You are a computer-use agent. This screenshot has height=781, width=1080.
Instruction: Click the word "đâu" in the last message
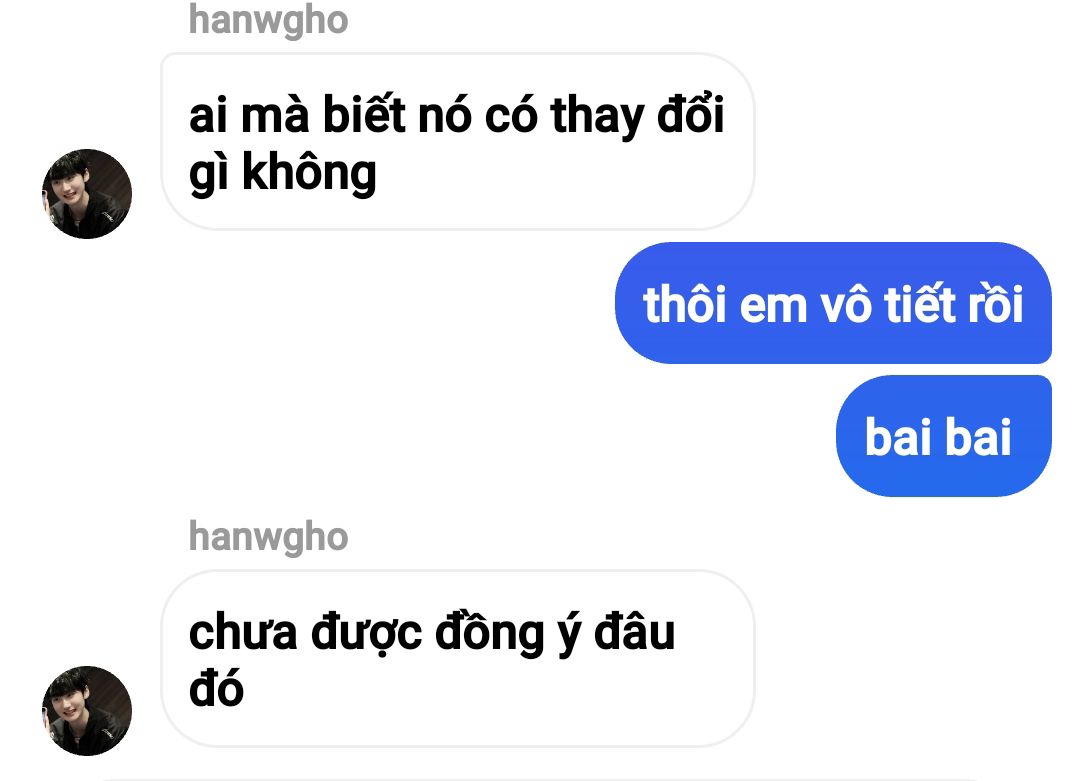[x=634, y=632]
